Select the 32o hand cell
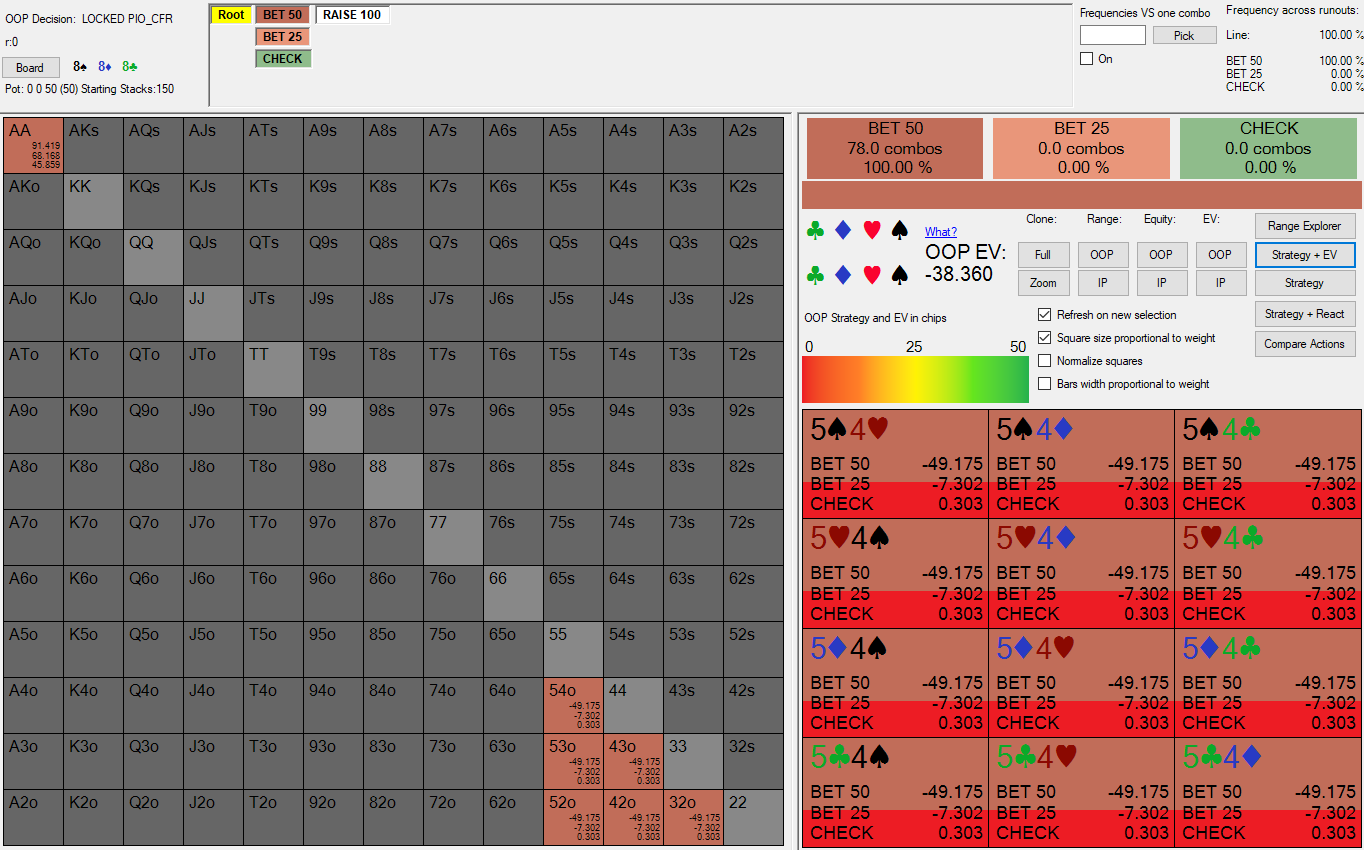The image size is (1364, 850). coord(693,818)
